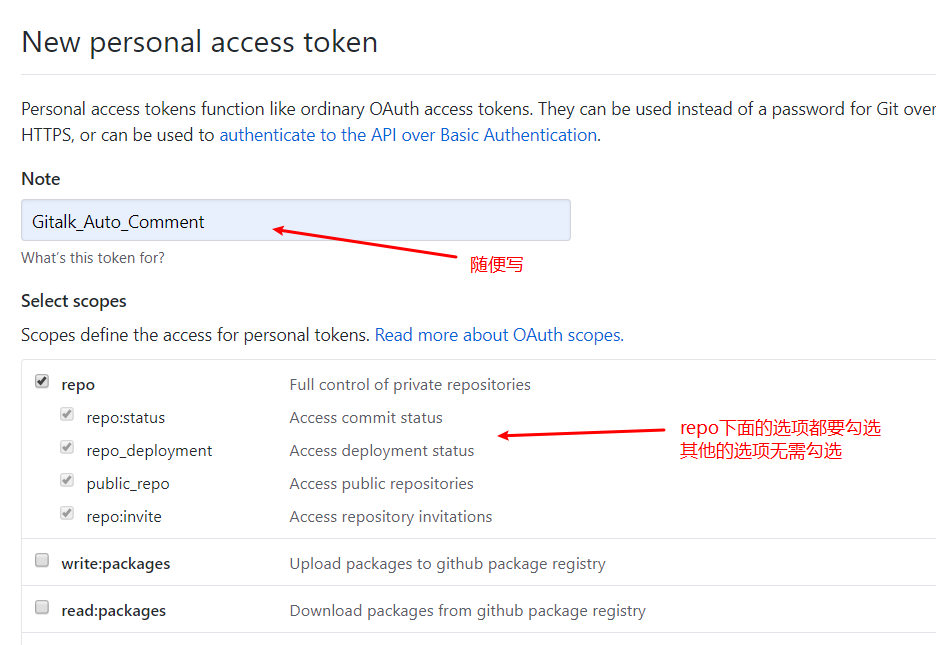Click the repo_deployment scope name text
Image resolution: width=936 pixels, height=645 pixels.
pyautogui.click(x=149, y=451)
